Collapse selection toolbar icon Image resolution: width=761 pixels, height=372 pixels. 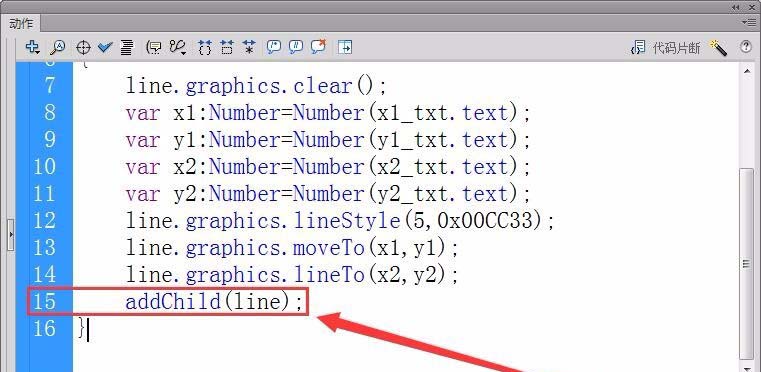[227, 47]
